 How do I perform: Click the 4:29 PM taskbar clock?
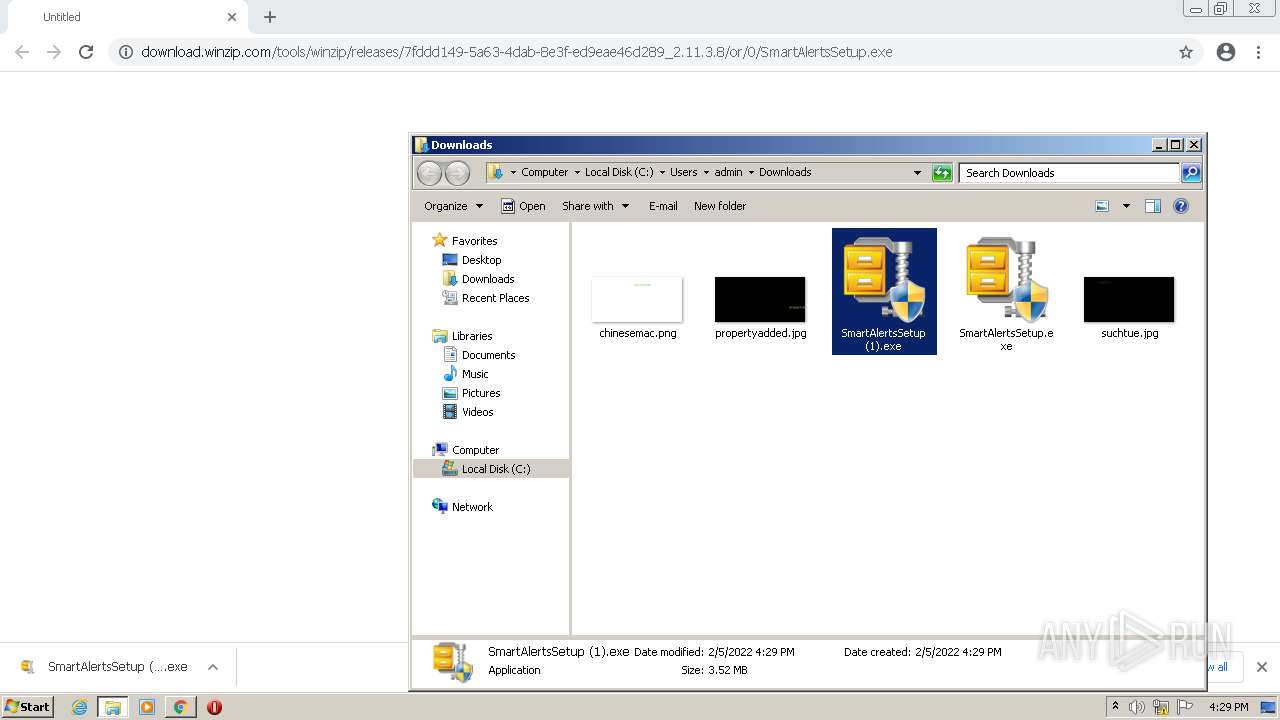(1229, 707)
